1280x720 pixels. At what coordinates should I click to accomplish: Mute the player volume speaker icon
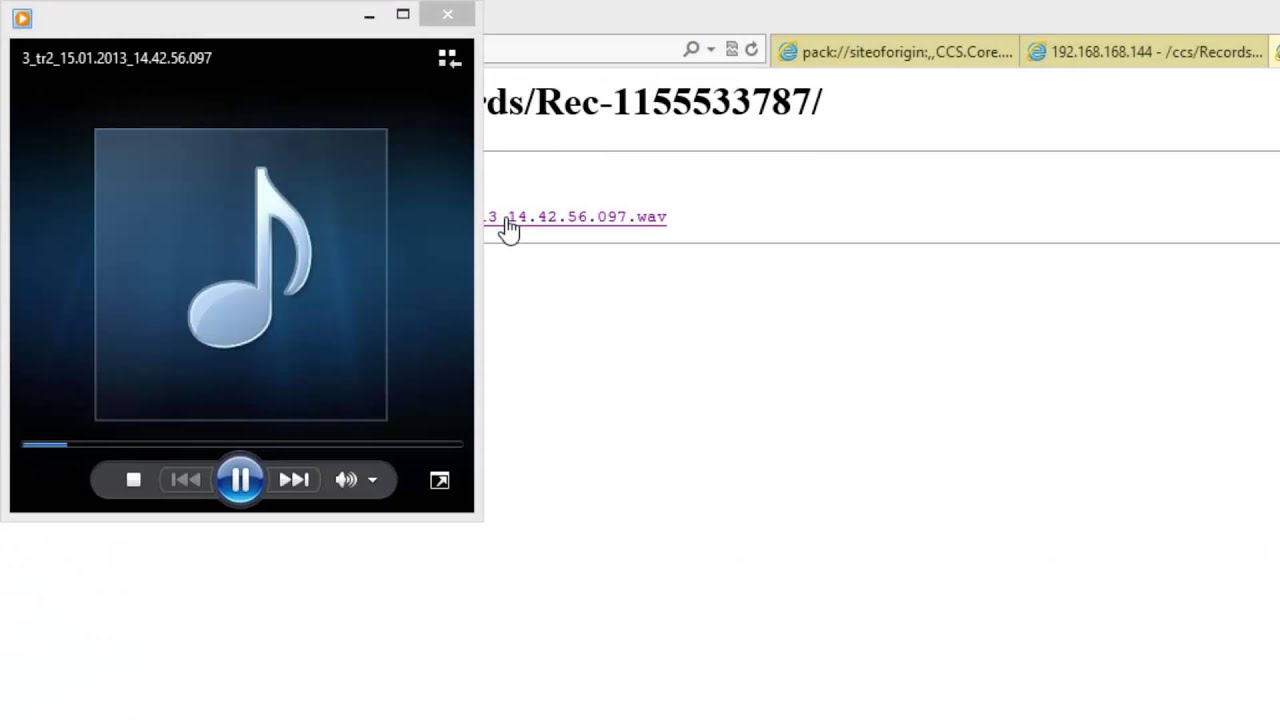pos(346,480)
